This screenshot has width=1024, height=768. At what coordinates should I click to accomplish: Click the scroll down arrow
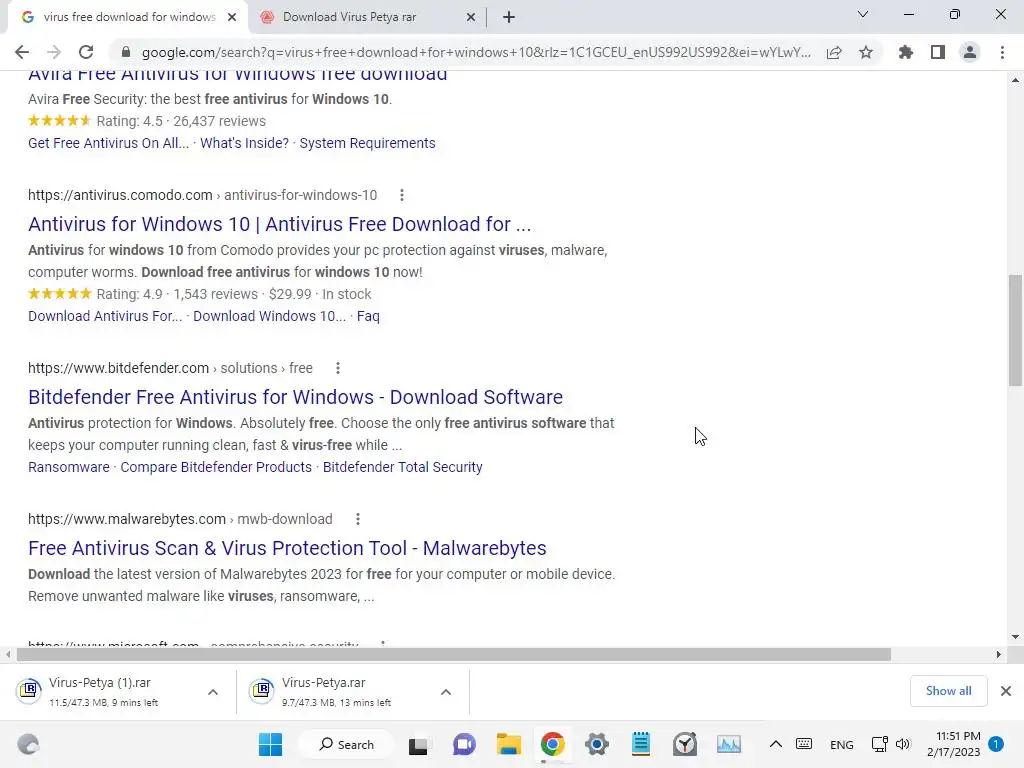click(x=1015, y=636)
